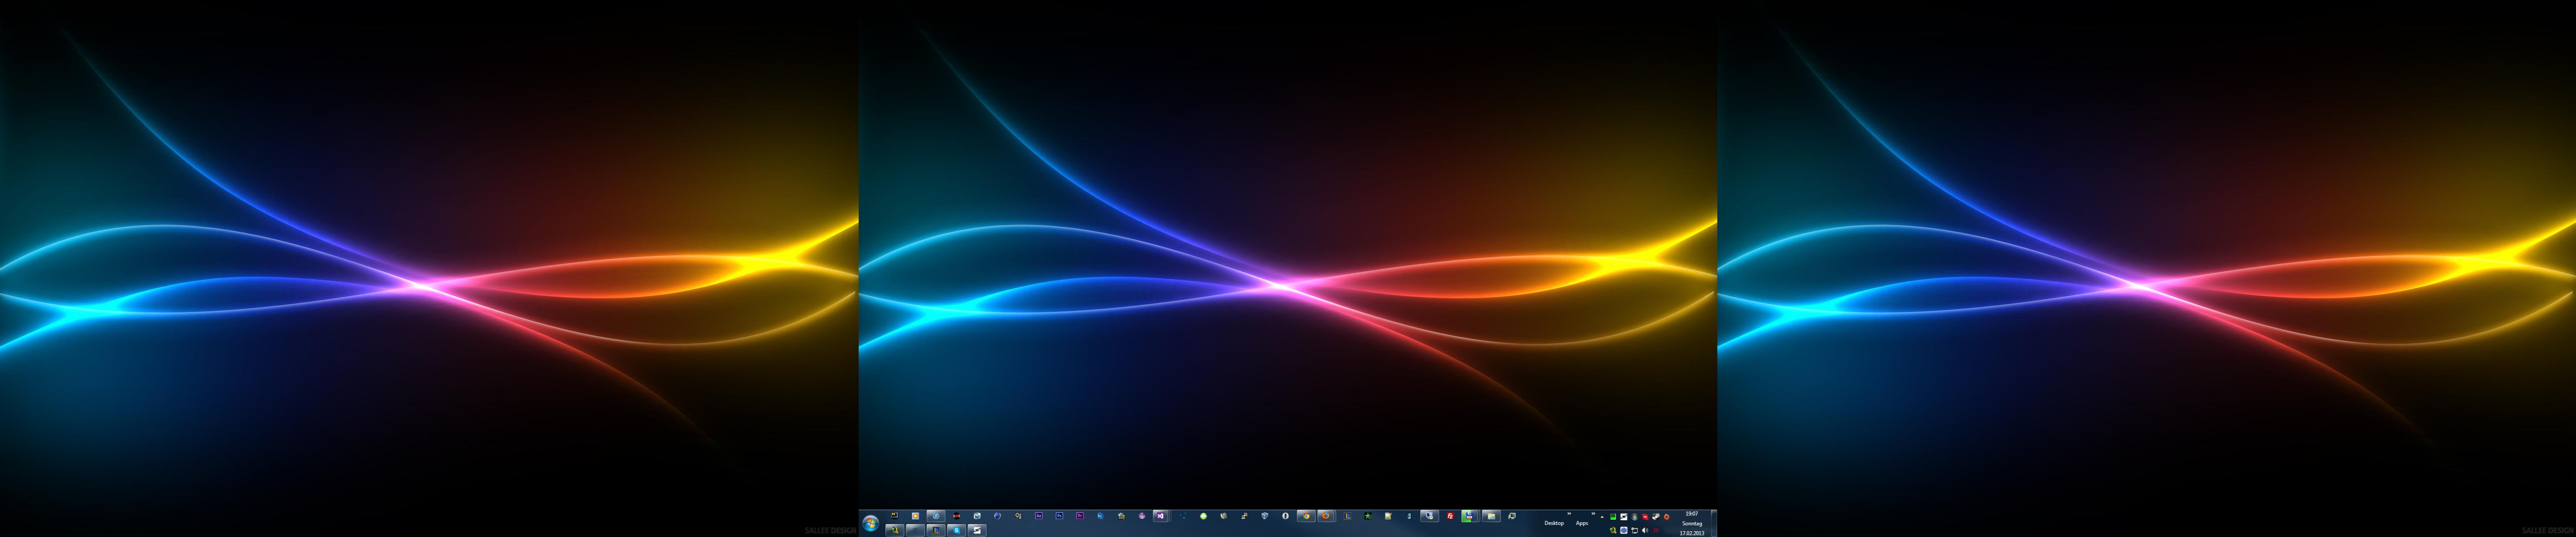Open the gear settings list icon
Viewport: 2576px width, 537px height.
pyautogui.click(x=1019, y=516)
